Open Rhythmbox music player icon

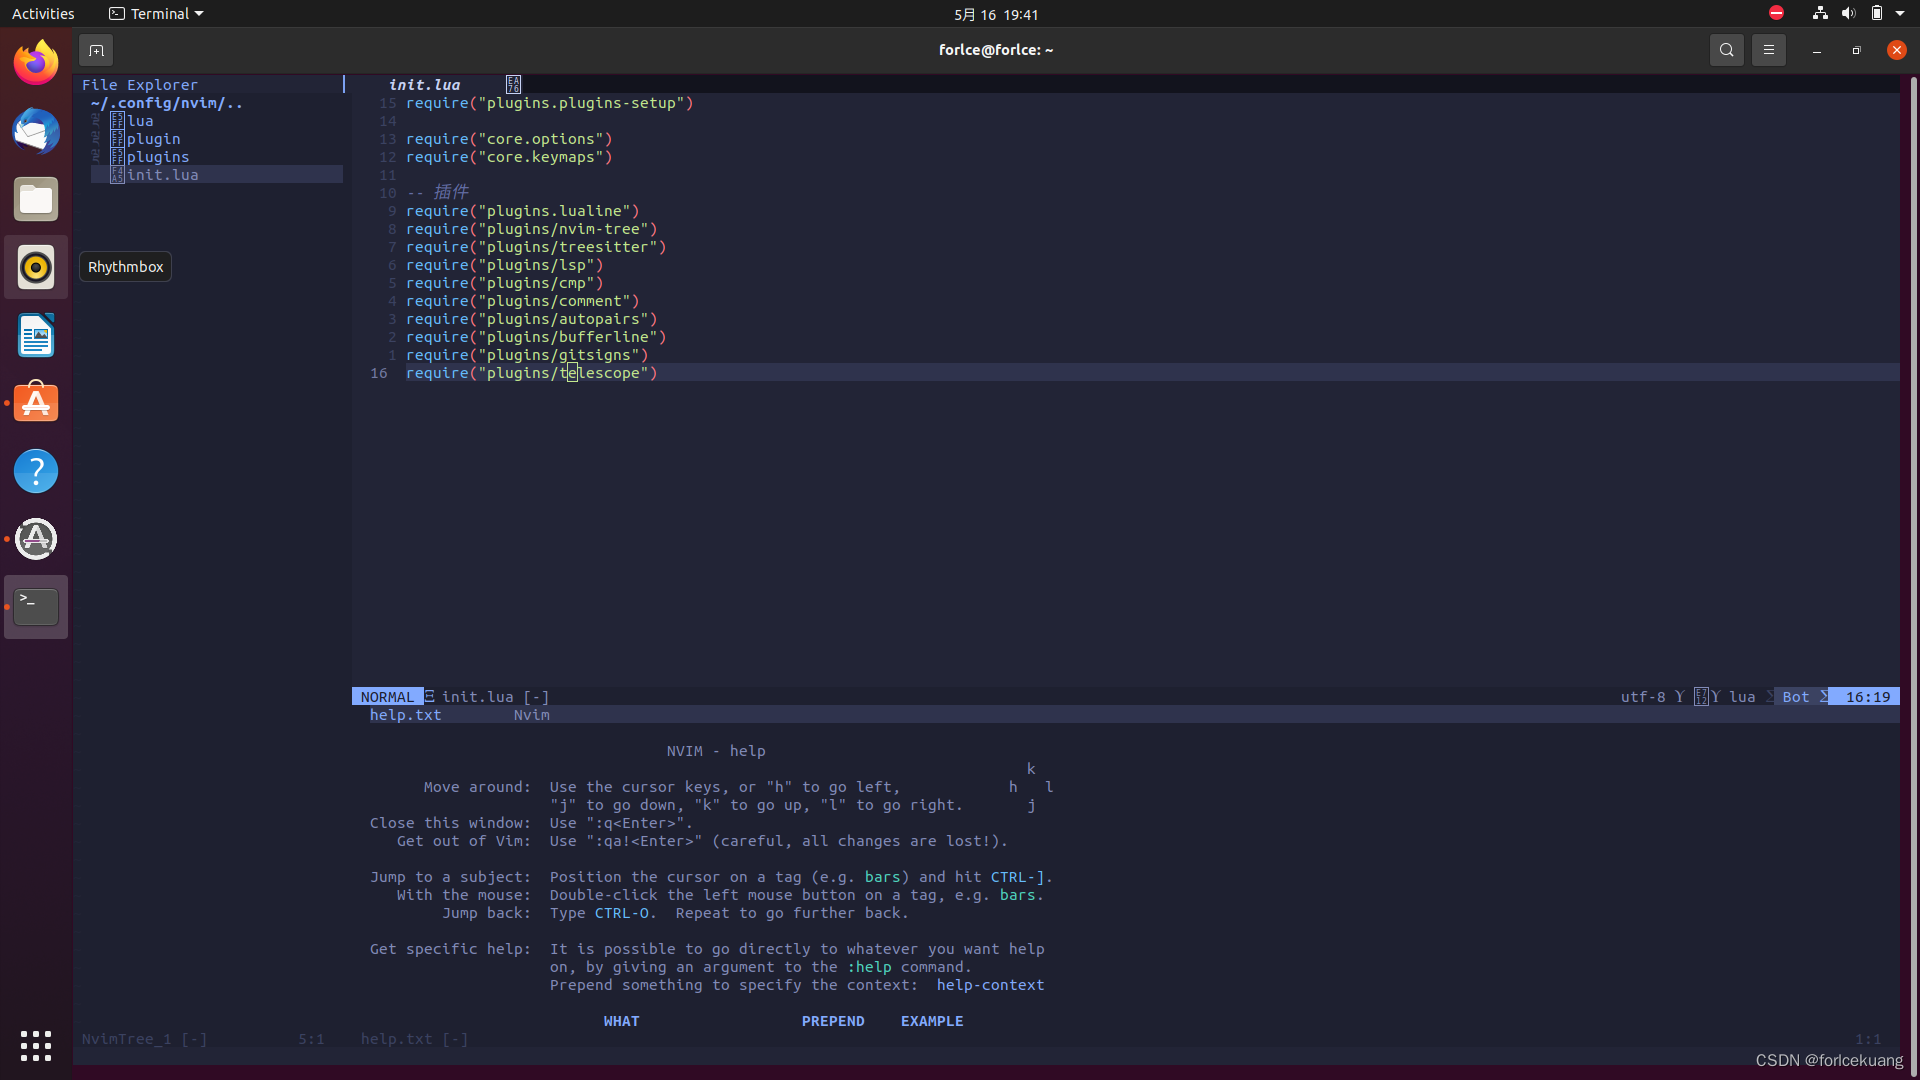[36, 267]
